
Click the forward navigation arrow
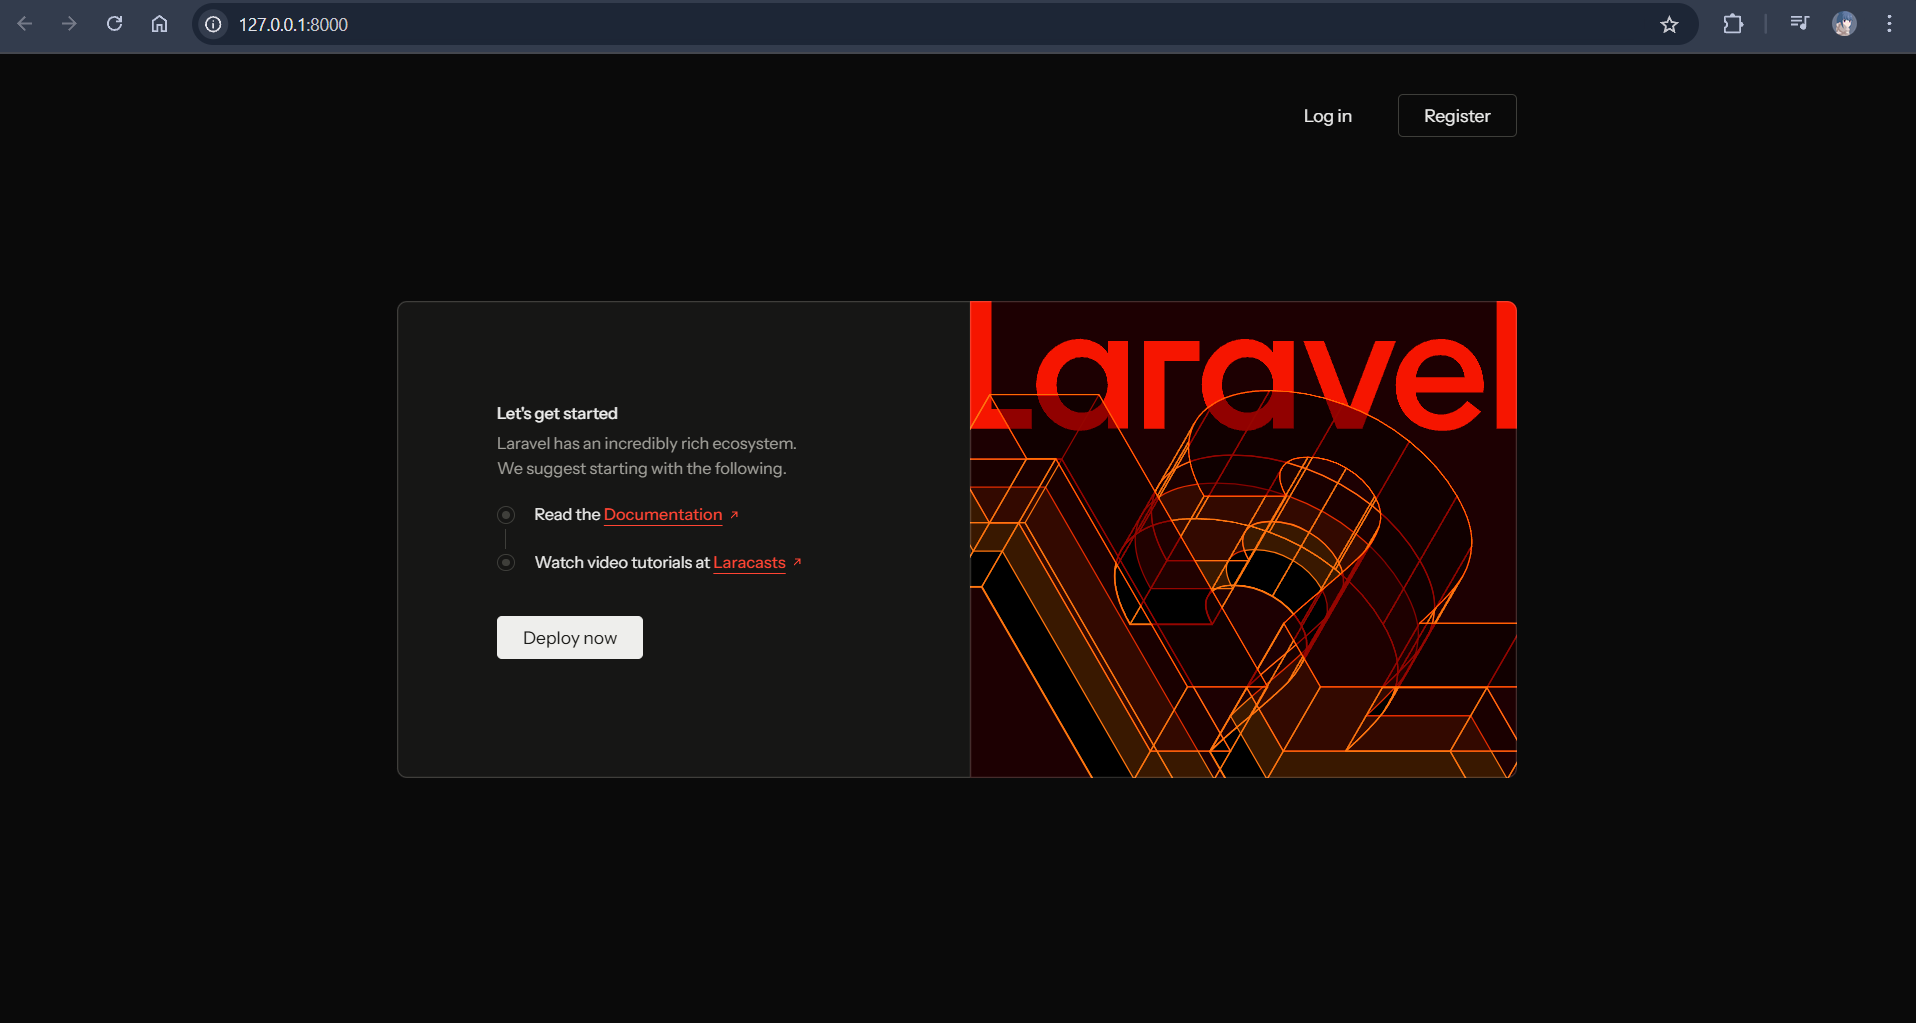[69, 24]
